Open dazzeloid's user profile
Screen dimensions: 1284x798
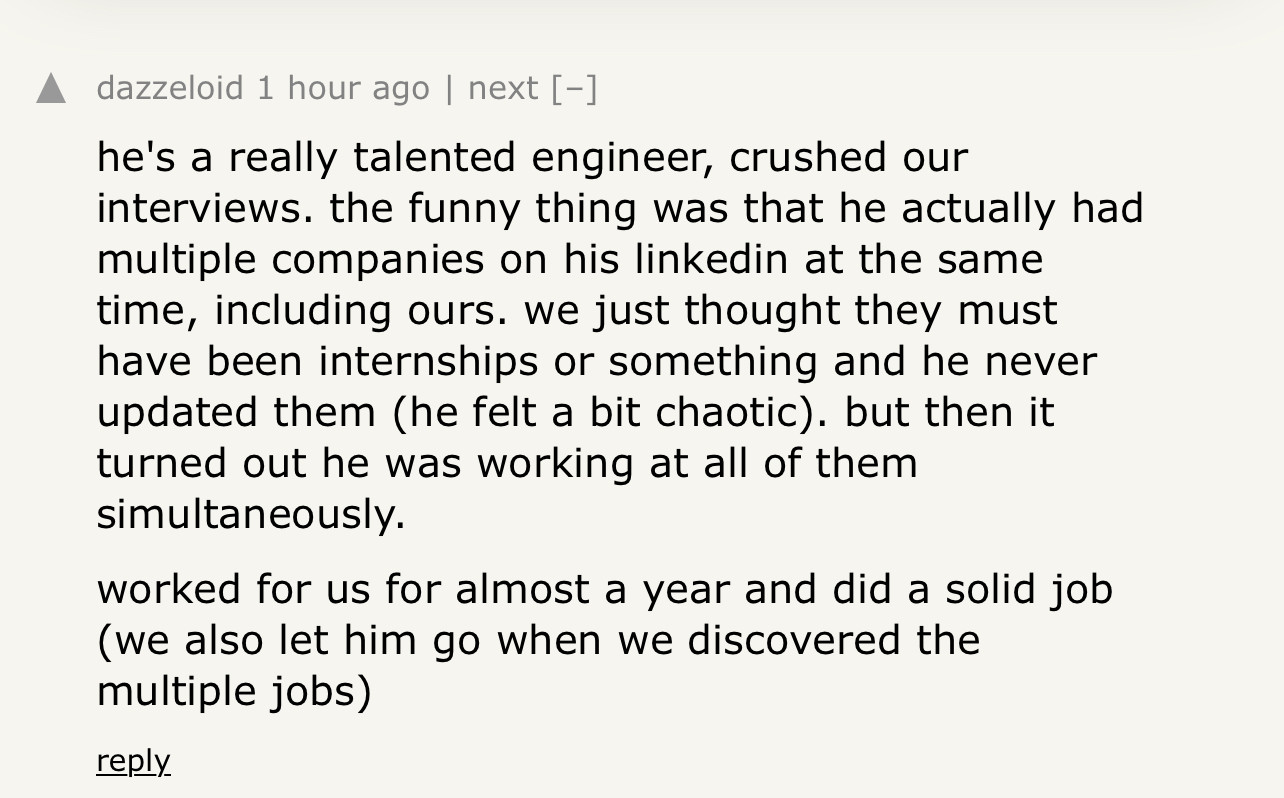(x=170, y=88)
